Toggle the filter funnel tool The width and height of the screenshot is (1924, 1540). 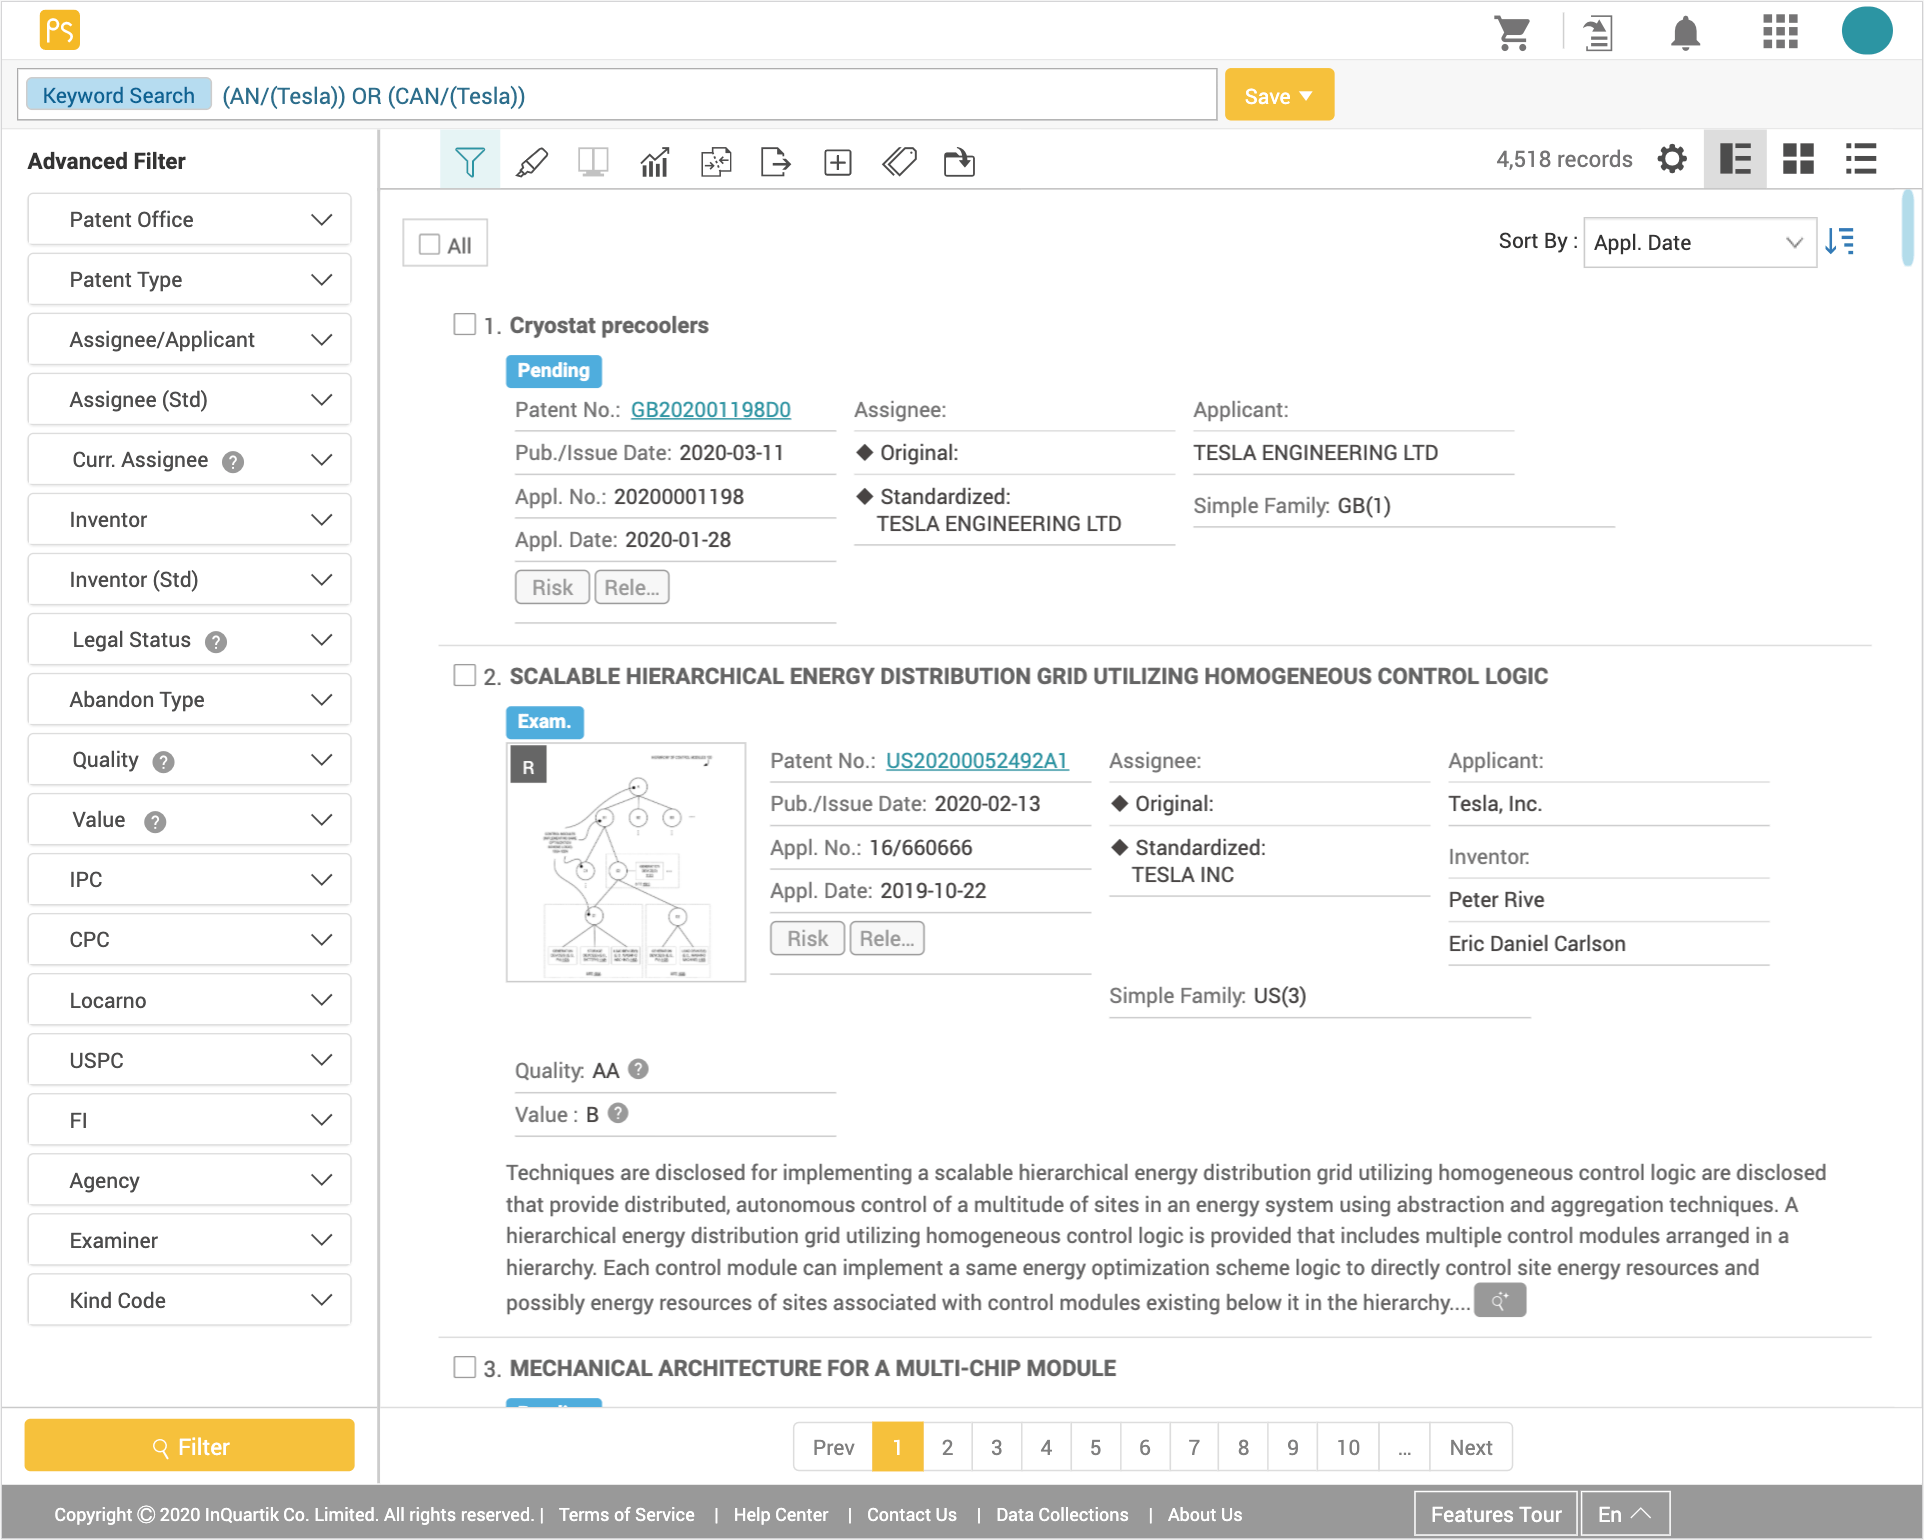tap(470, 161)
